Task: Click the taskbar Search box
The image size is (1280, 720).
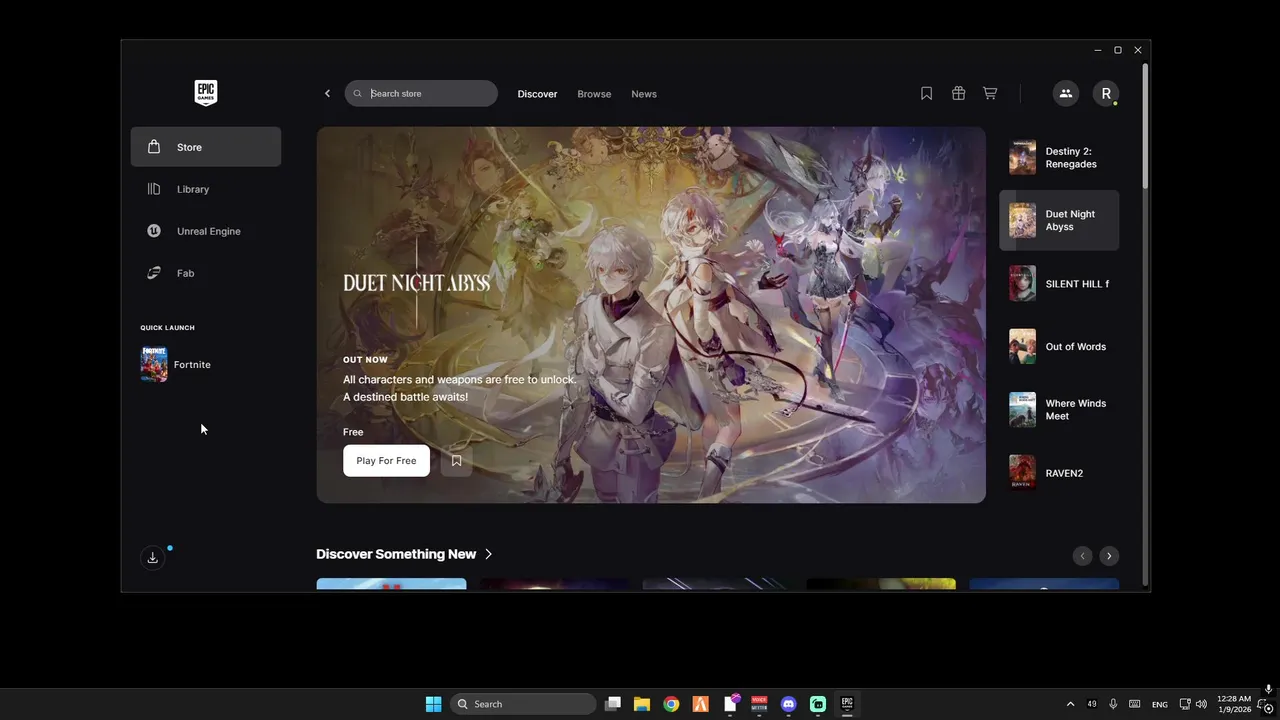Action: (x=523, y=704)
